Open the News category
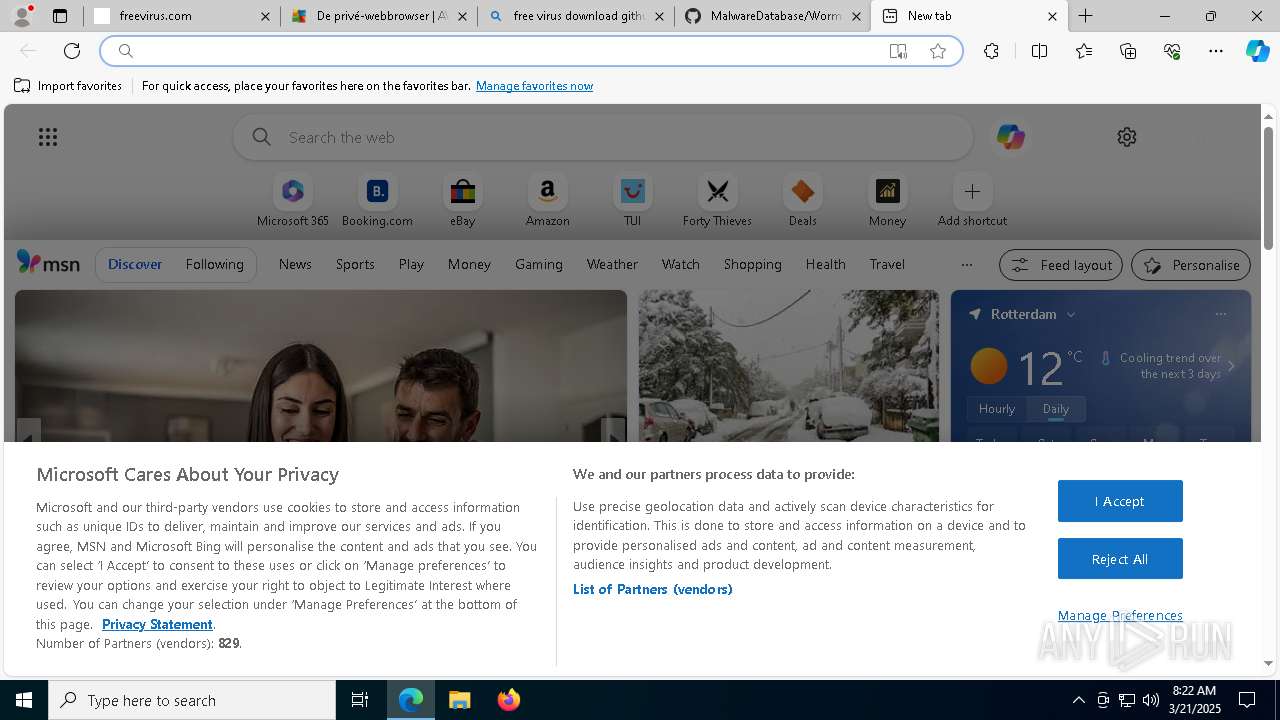The width and height of the screenshot is (1280, 720). pos(295,264)
